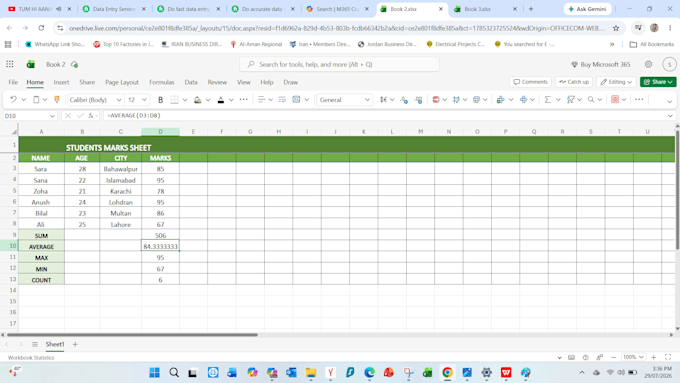
Task: Toggle Wrap Text
Action: coord(282,100)
